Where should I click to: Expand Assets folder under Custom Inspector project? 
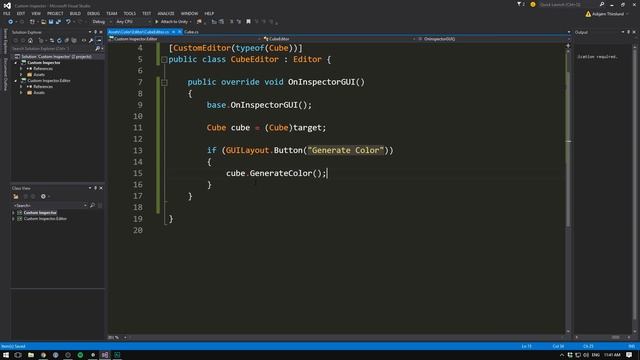tap(21, 75)
